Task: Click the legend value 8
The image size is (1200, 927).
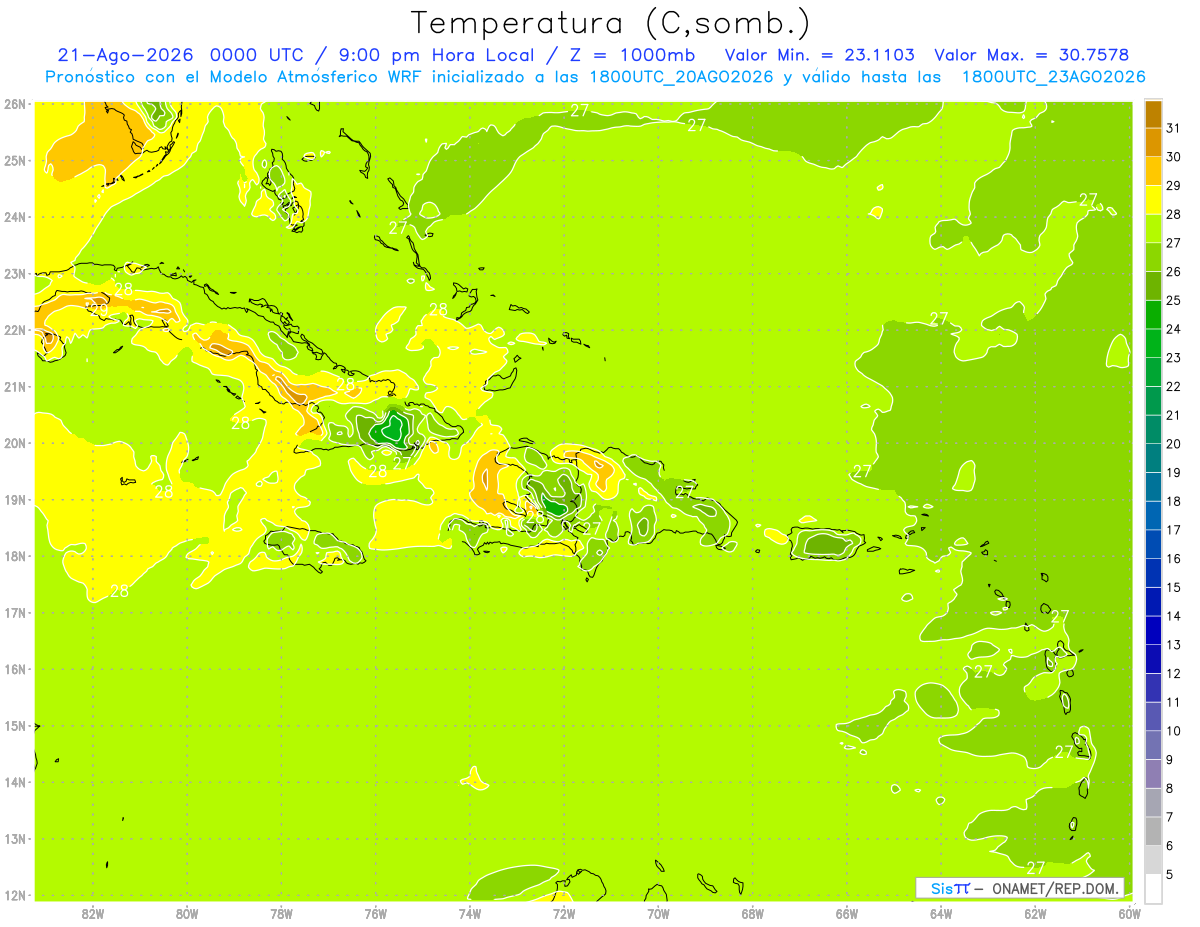Action: coord(1169,789)
